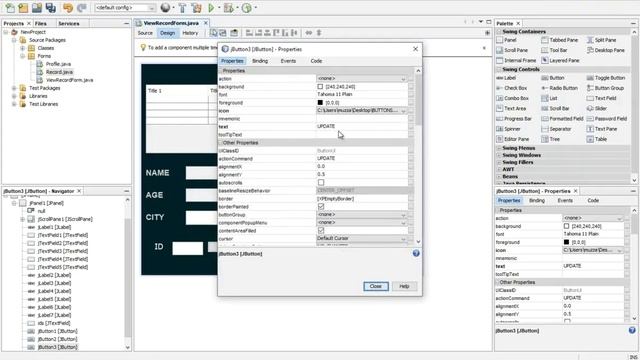Image resolution: width=640 pixels, height=360 pixels.
Task: Click background color swatch in docked Properties panel
Action: pyautogui.click(x=566, y=226)
